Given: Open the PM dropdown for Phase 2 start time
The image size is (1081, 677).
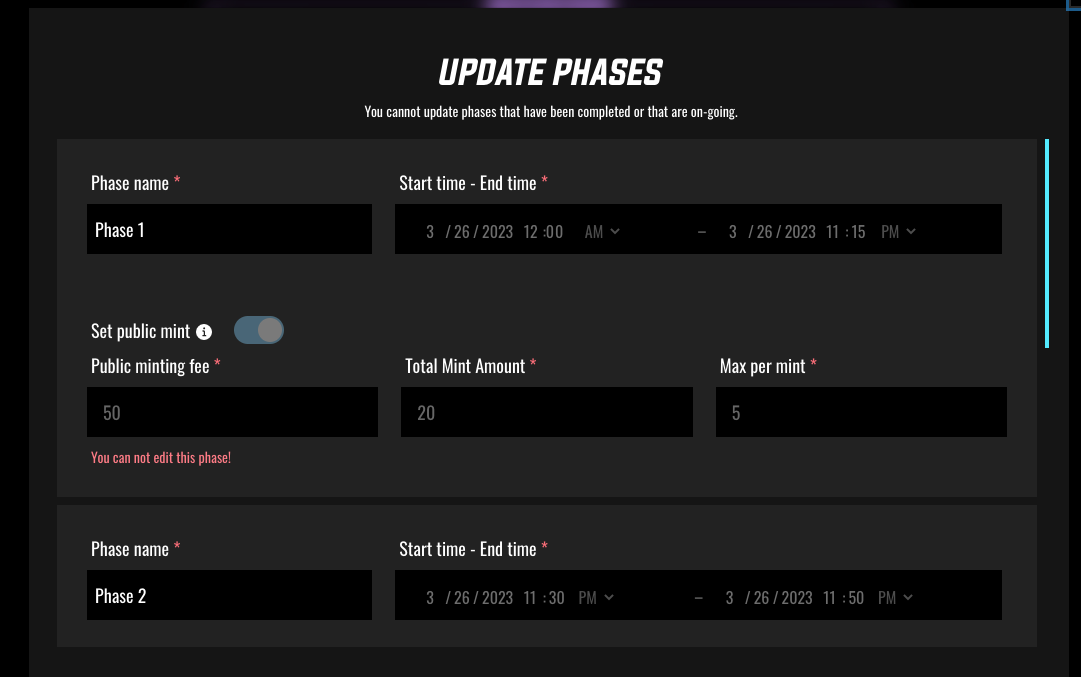Looking at the screenshot, I should [594, 597].
